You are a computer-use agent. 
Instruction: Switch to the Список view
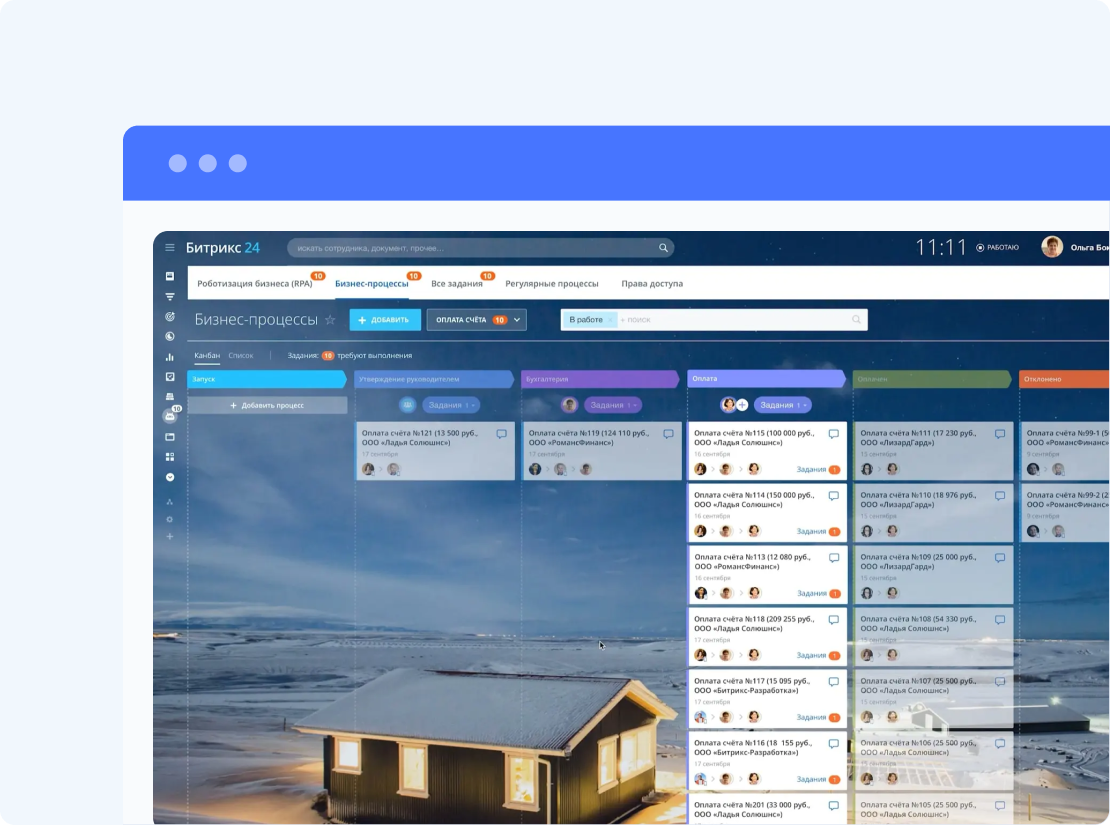[x=241, y=355]
